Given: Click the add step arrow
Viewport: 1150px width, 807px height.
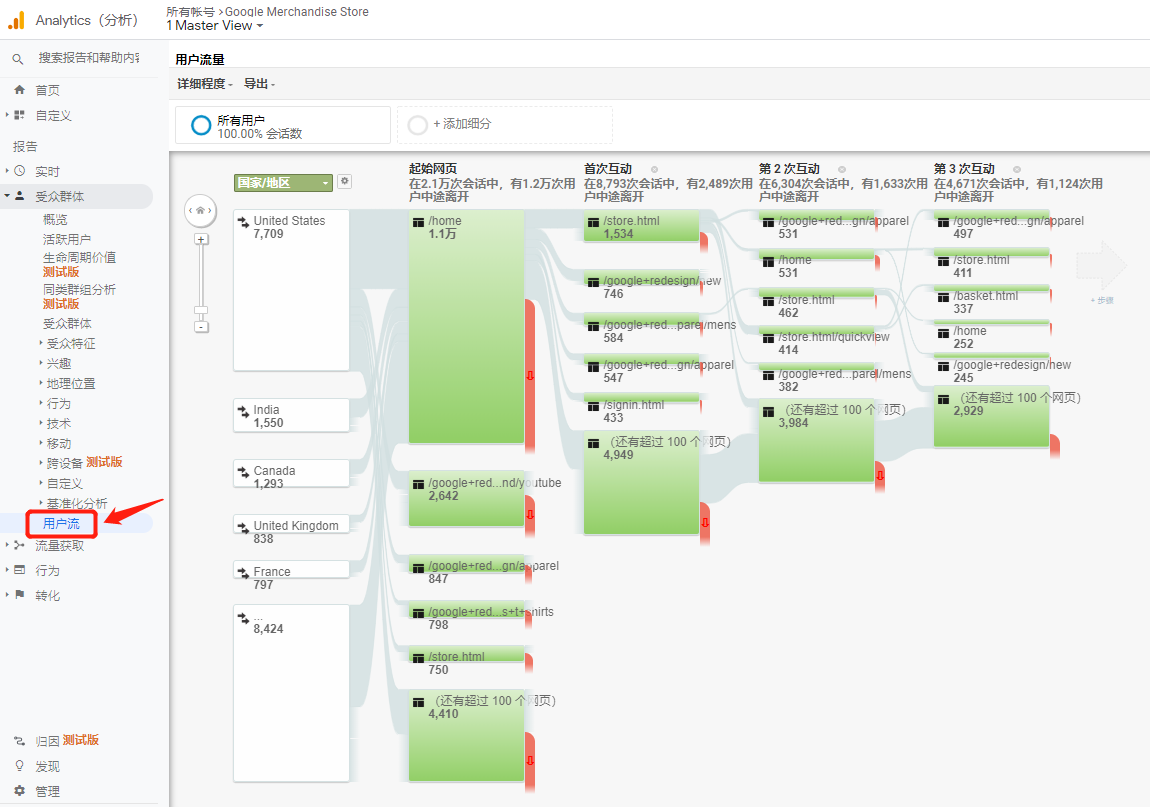Looking at the screenshot, I should 1102,266.
